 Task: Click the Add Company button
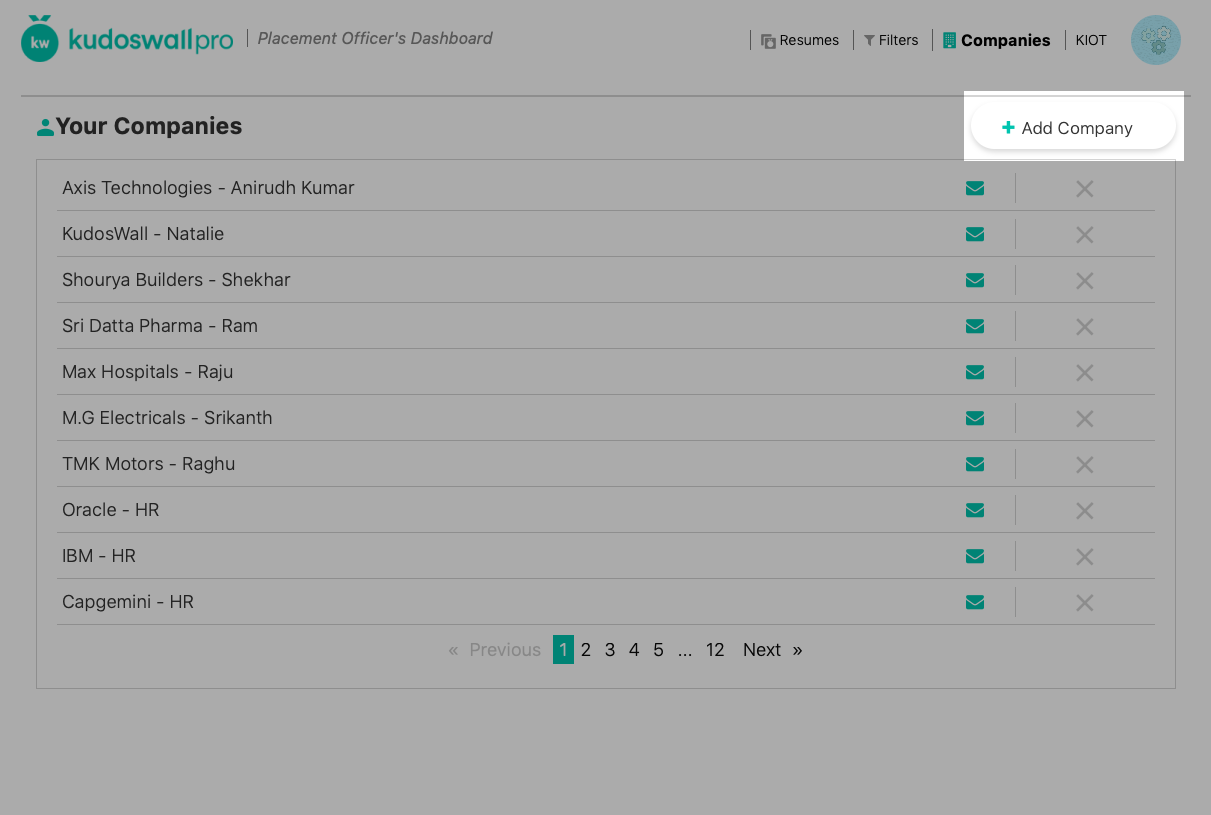pos(1073,128)
